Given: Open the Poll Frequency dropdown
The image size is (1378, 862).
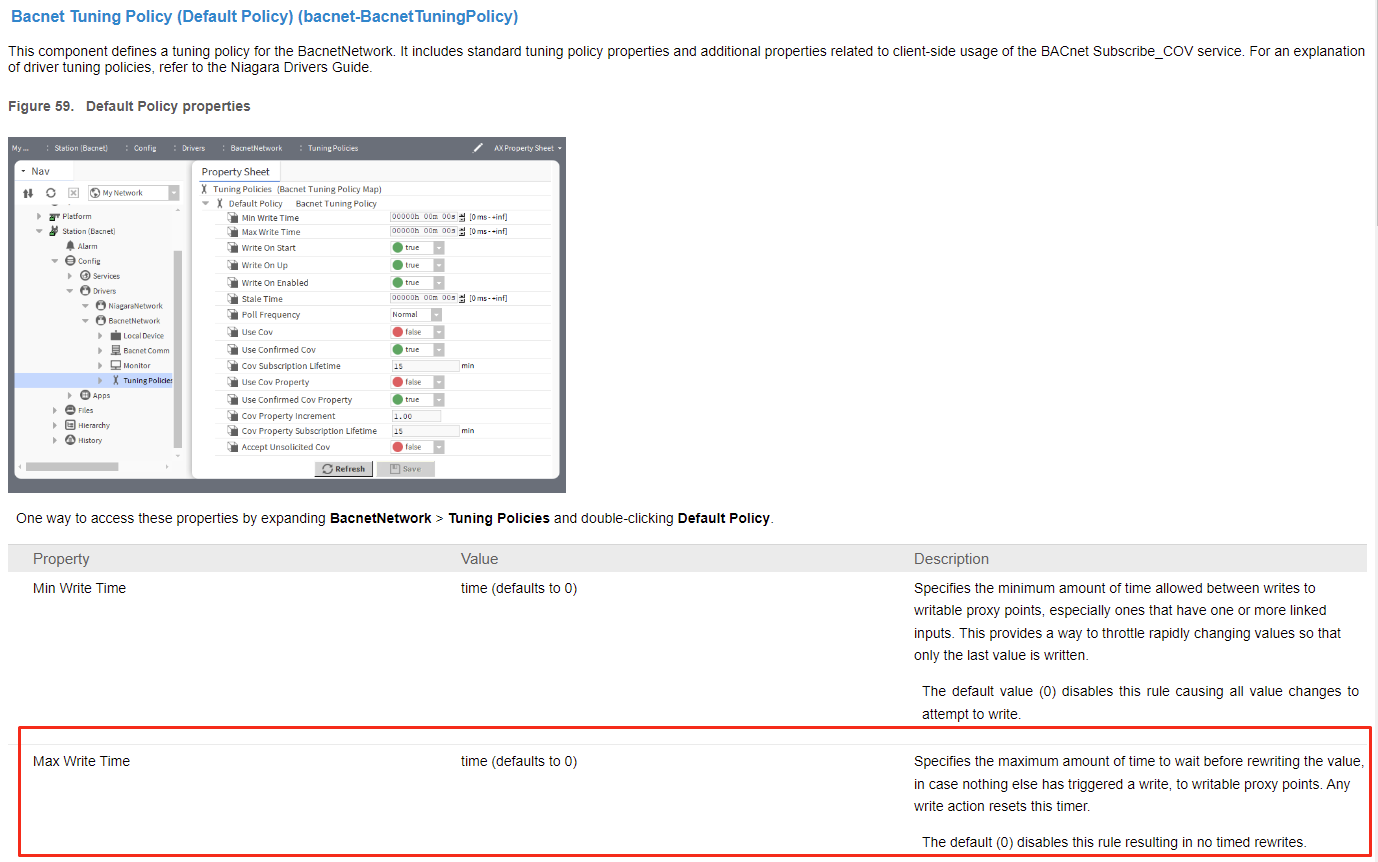Looking at the screenshot, I should (x=415, y=315).
